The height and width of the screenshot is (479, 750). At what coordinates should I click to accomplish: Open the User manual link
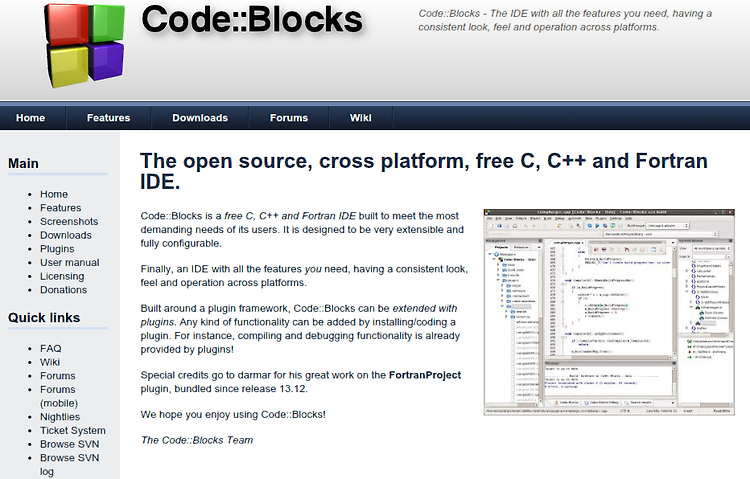pos(70,263)
